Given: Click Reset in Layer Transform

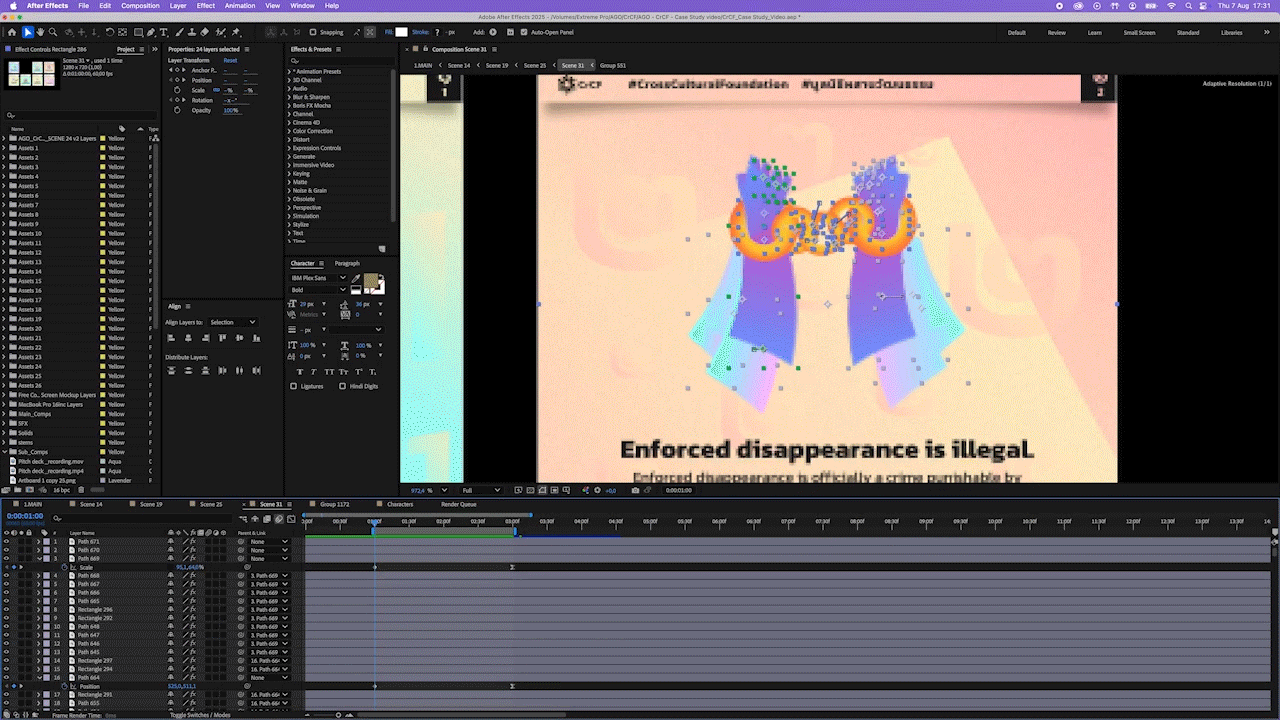Looking at the screenshot, I should tap(230, 60).
